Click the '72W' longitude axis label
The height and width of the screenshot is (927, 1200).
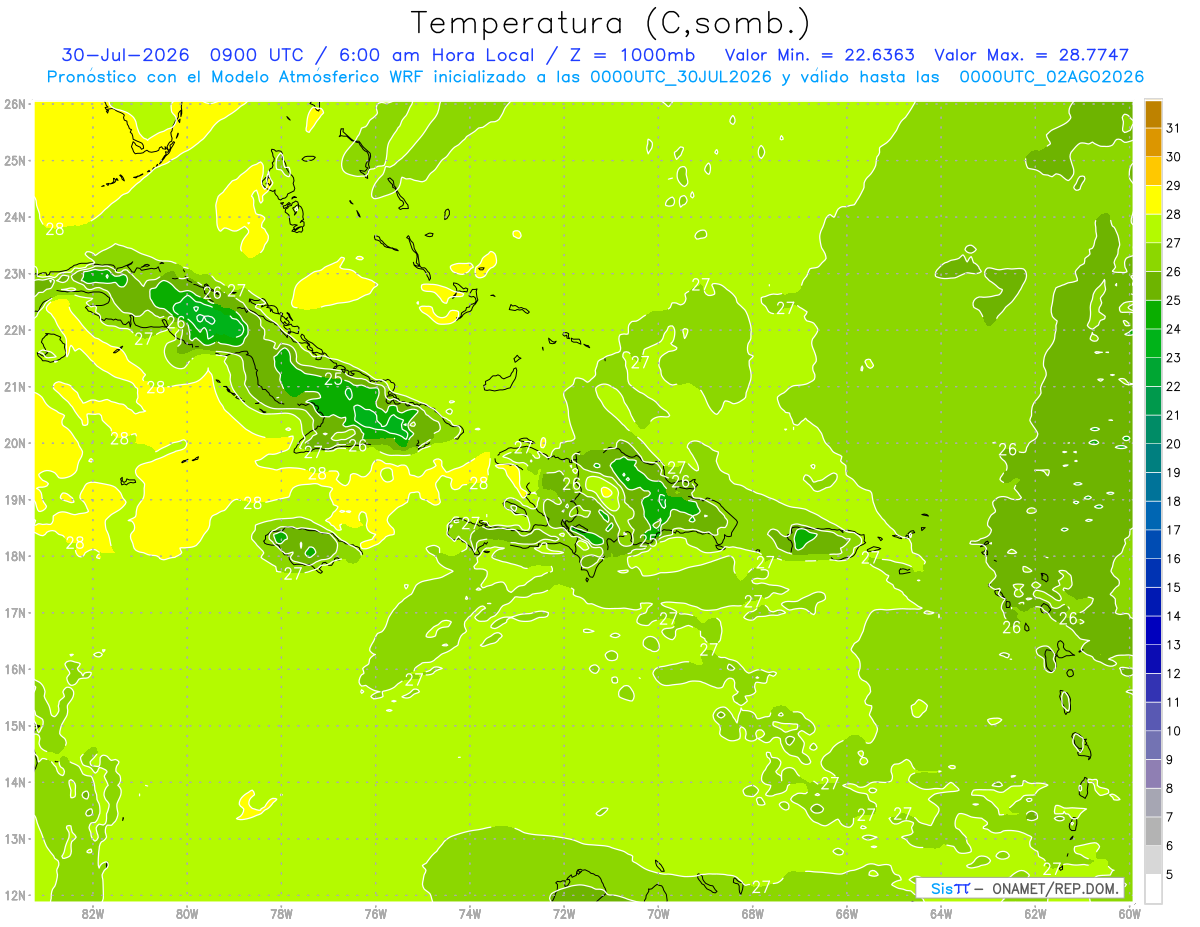(x=564, y=913)
